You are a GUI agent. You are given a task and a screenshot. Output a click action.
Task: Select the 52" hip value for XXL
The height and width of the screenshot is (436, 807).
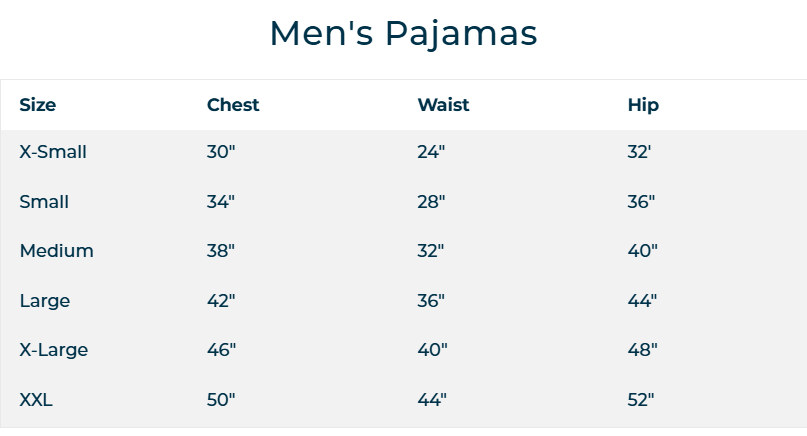click(641, 400)
